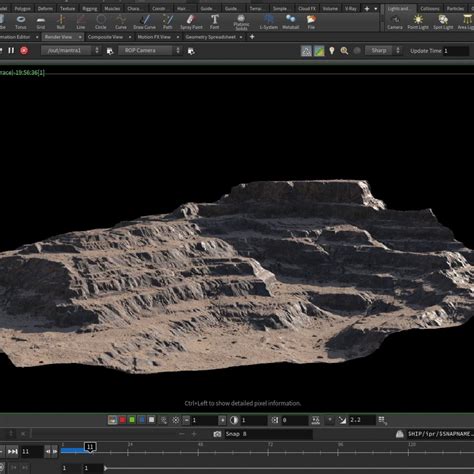
Task: Open the Render View tab arrow menu
Action: [80, 37]
